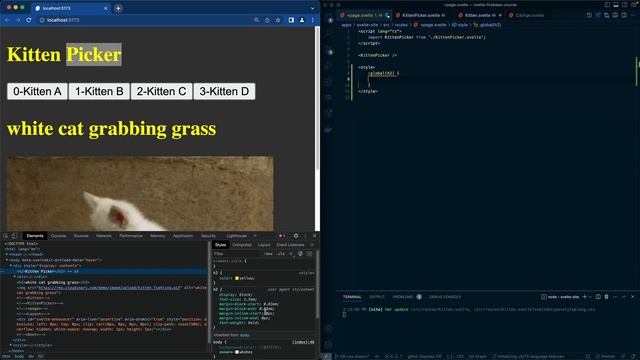Expand the head element node
Viewport: 640px width, 360px height.
(x=7, y=254)
